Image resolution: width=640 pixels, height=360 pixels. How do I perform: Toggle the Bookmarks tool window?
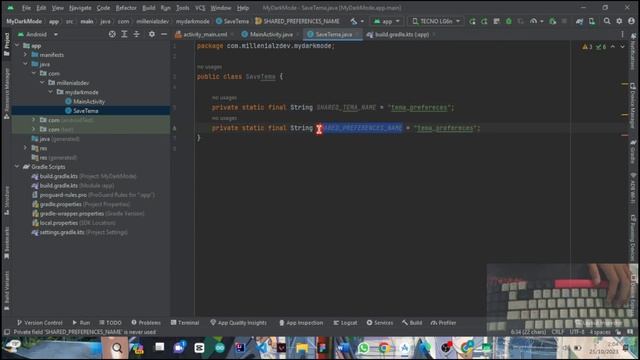(7, 243)
